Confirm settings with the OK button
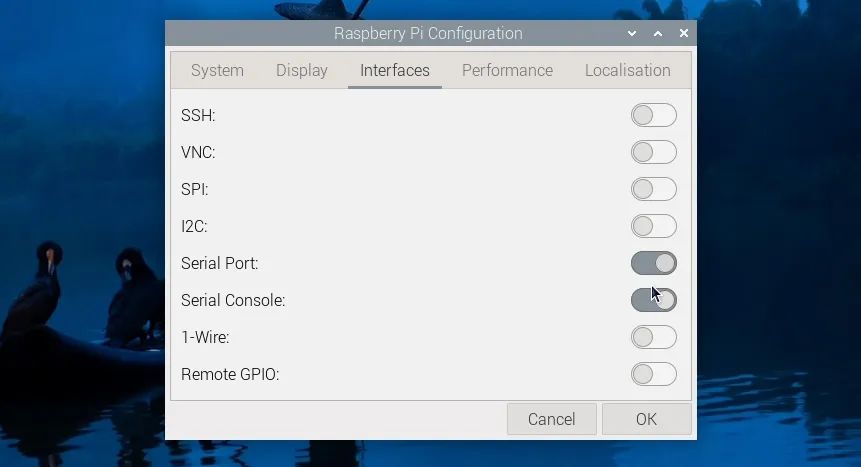 (x=646, y=419)
